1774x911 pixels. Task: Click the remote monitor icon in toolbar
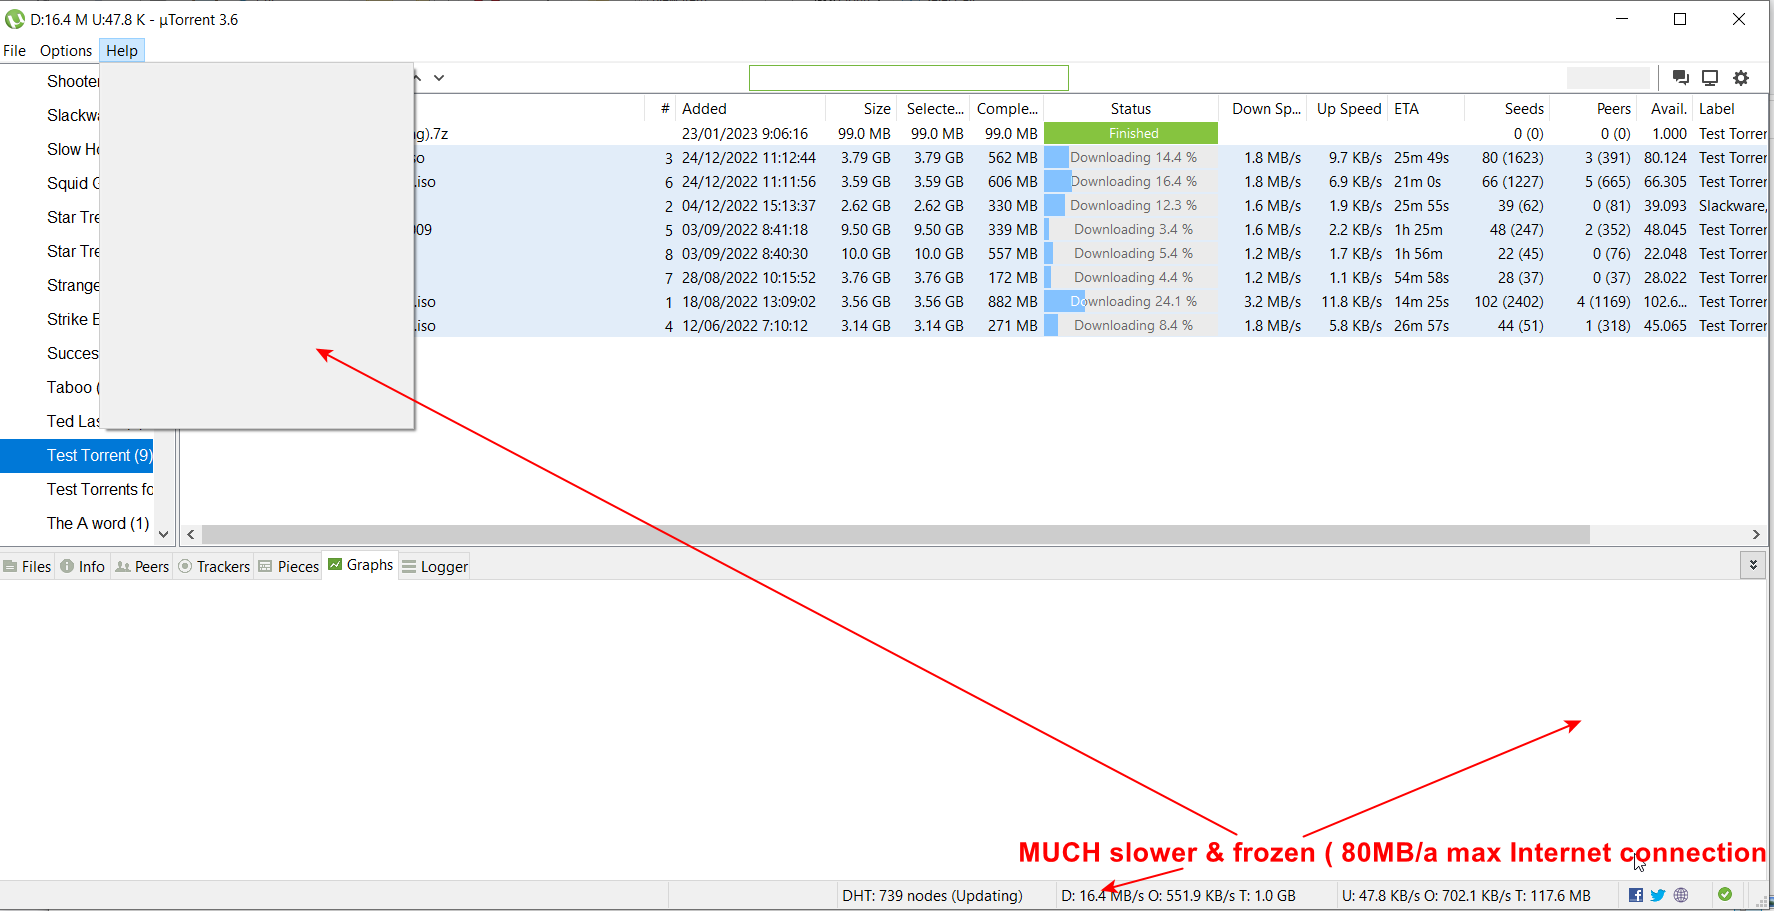pyautogui.click(x=1710, y=78)
